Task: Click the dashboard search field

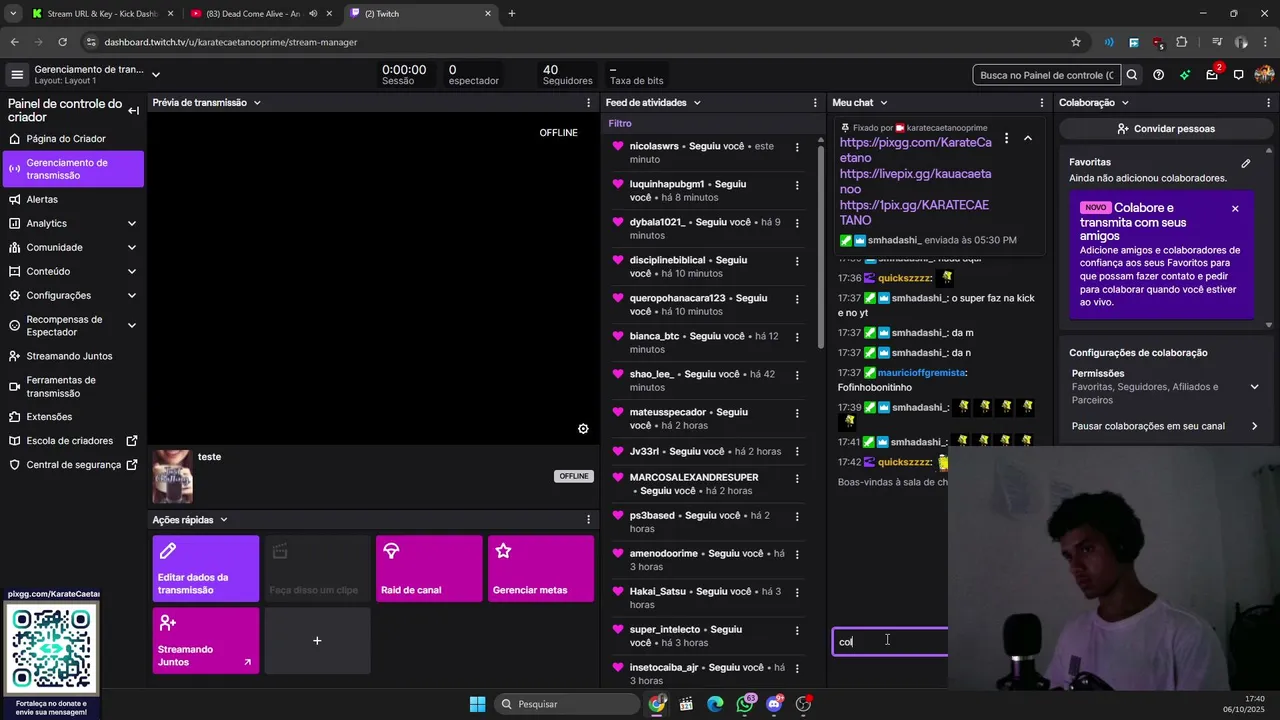Action: click(1046, 75)
